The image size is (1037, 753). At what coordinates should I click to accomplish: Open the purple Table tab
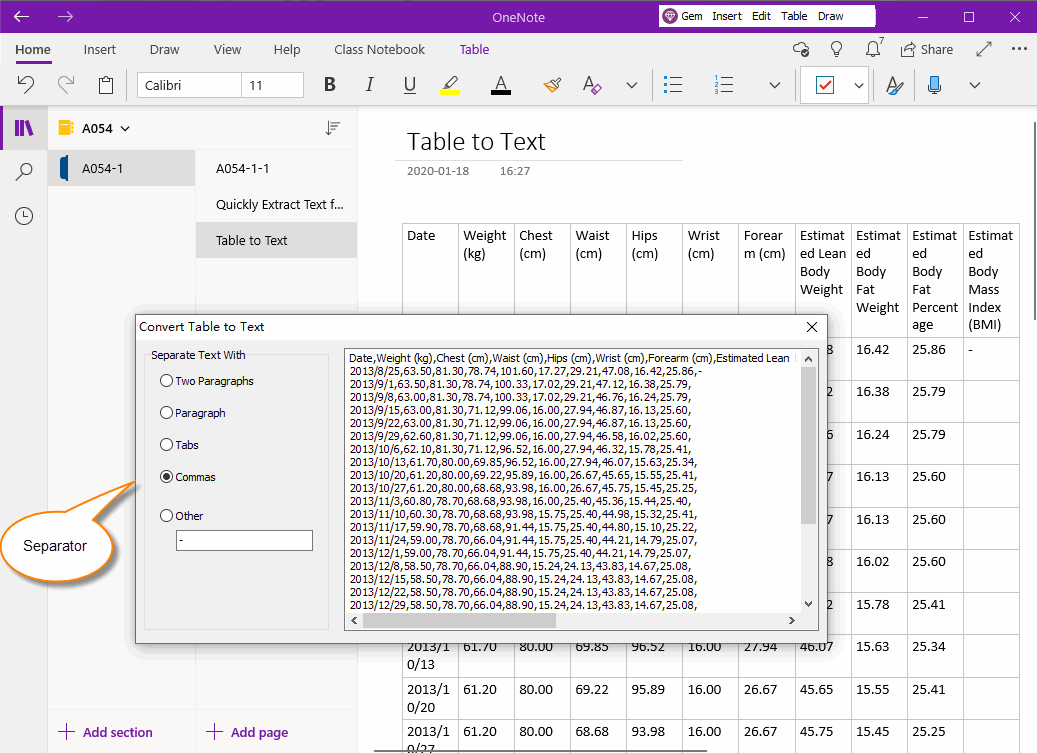(474, 50)
